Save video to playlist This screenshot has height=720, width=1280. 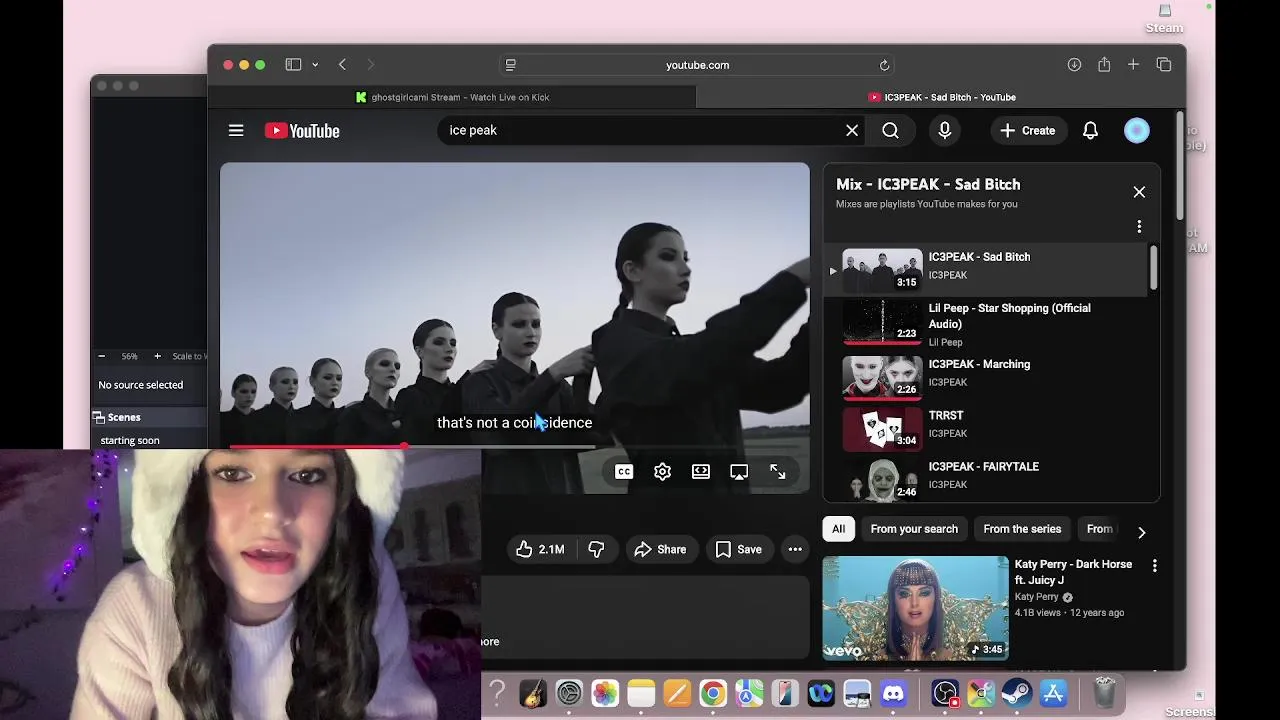coord(739,549)
